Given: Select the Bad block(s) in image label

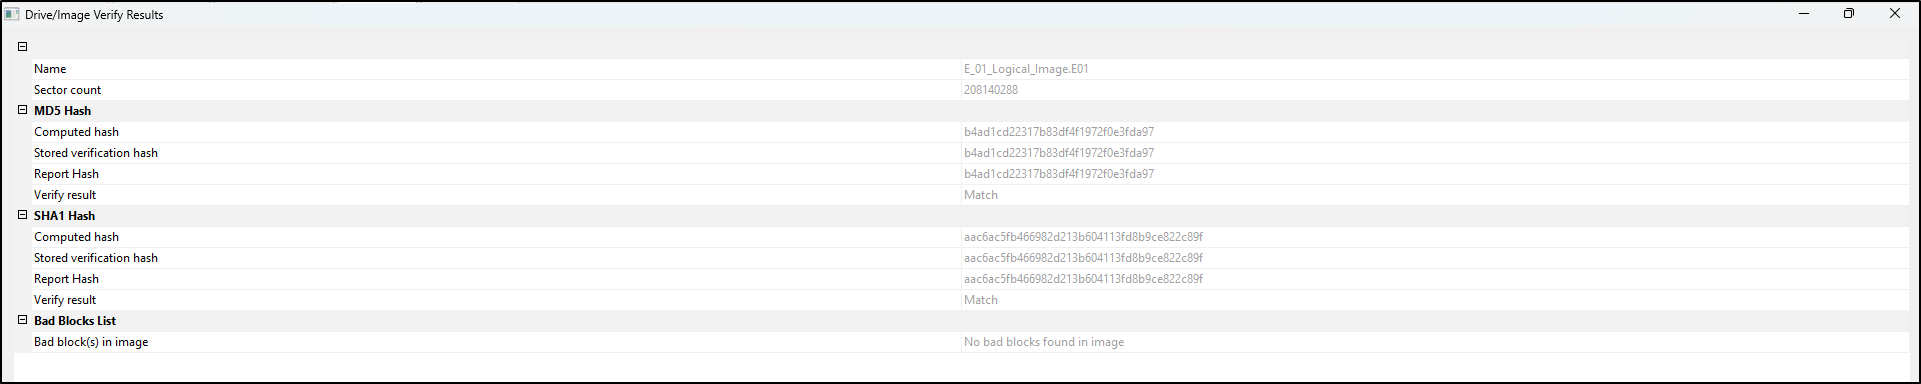Looking at the screenshot, I should pos(91,342).
